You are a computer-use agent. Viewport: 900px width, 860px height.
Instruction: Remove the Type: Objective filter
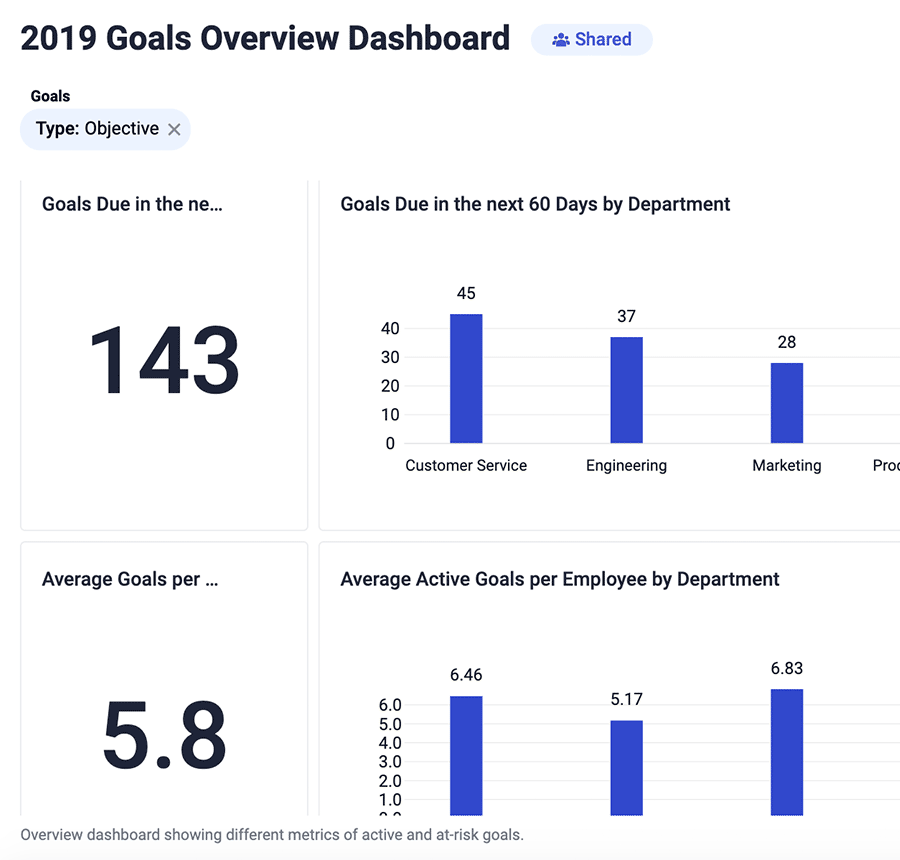pos(175,128)
